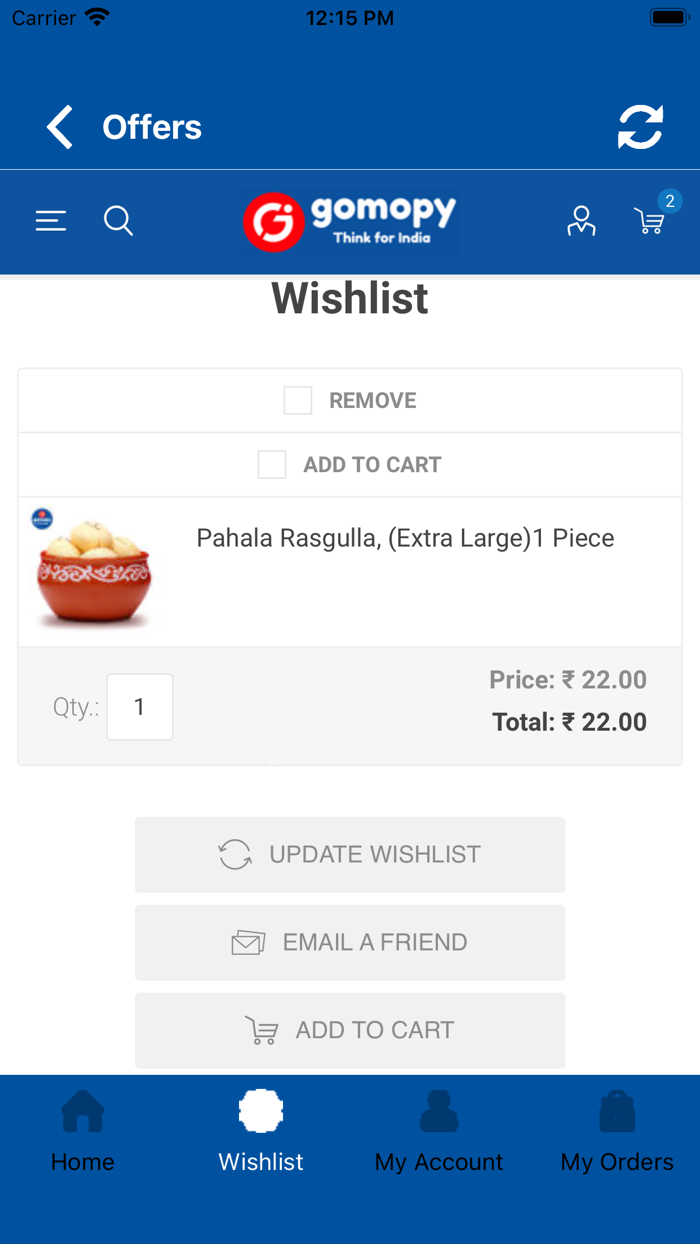Focus the Qty input field

tap(140, 707)
